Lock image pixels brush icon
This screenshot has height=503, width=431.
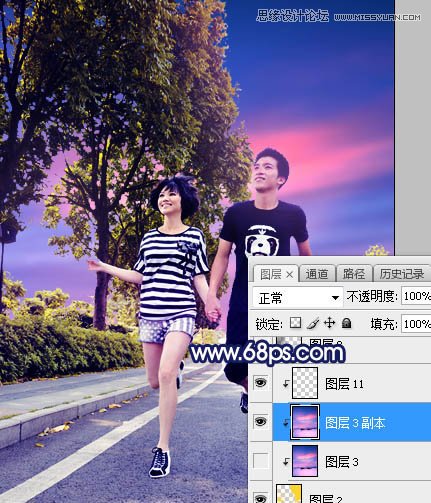312,323
